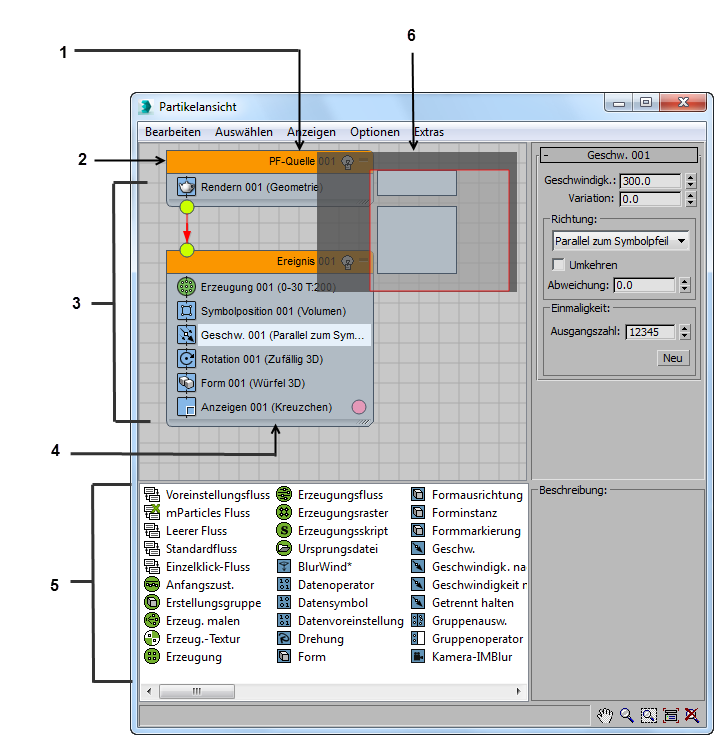Image resolution: width=714 pixels, height=735 pixels.
Task: Select Ursprungsdatei operator
Action: point(327,549)
